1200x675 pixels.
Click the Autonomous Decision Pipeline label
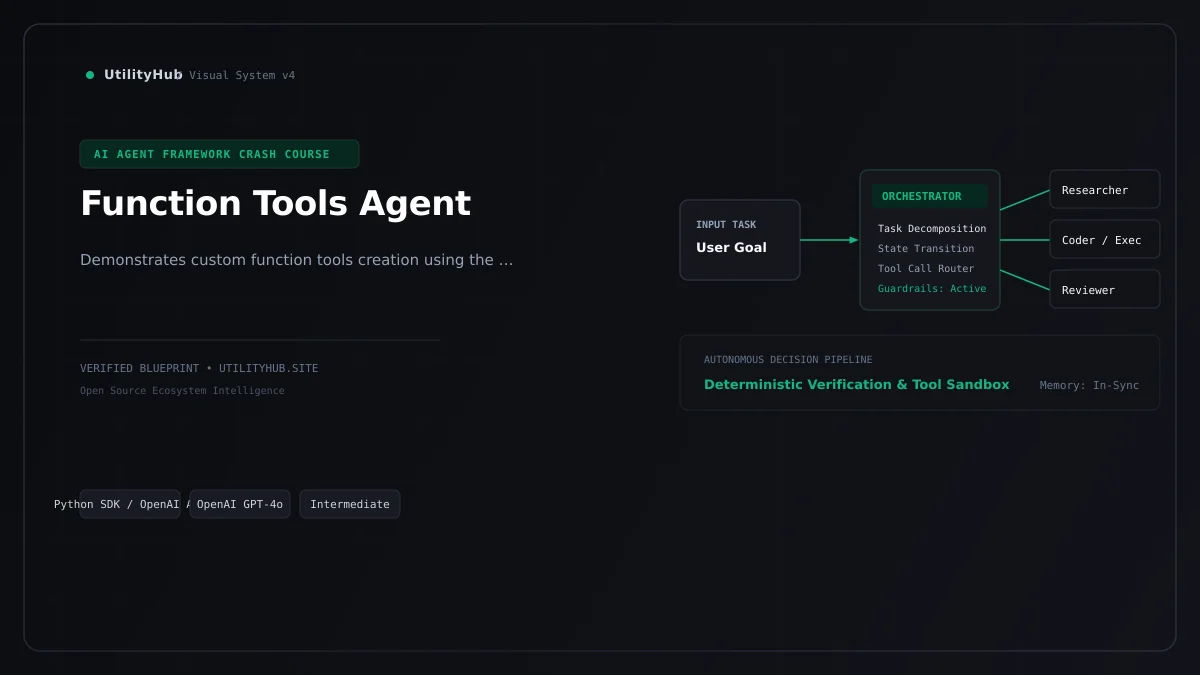point(788,360)
